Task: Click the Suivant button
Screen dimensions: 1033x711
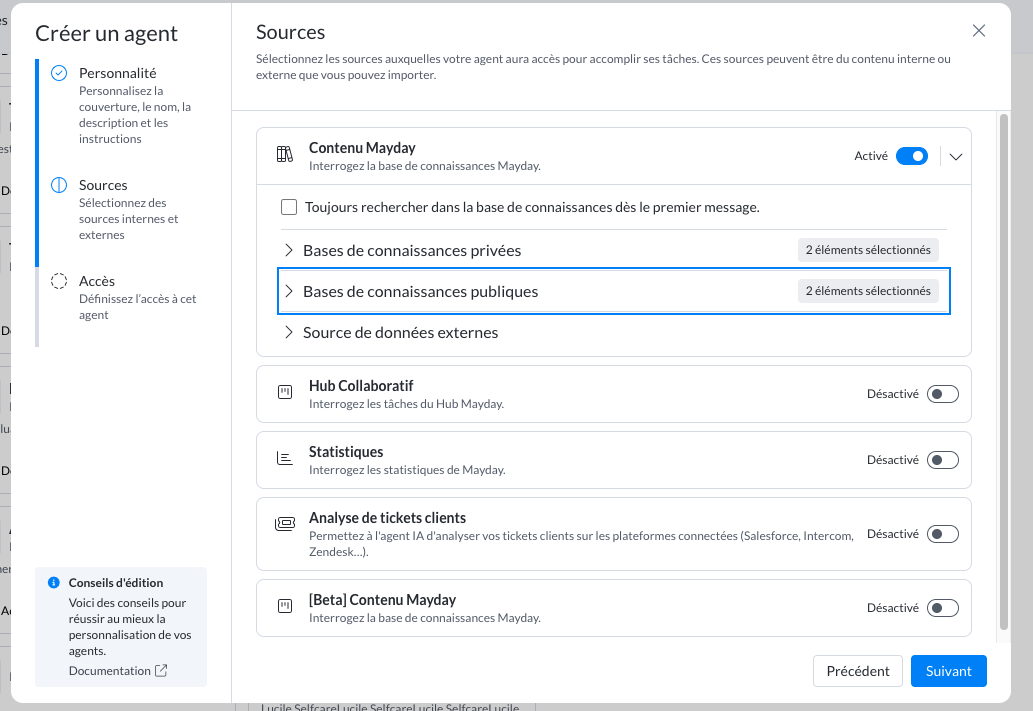Action: pos(948,671)
